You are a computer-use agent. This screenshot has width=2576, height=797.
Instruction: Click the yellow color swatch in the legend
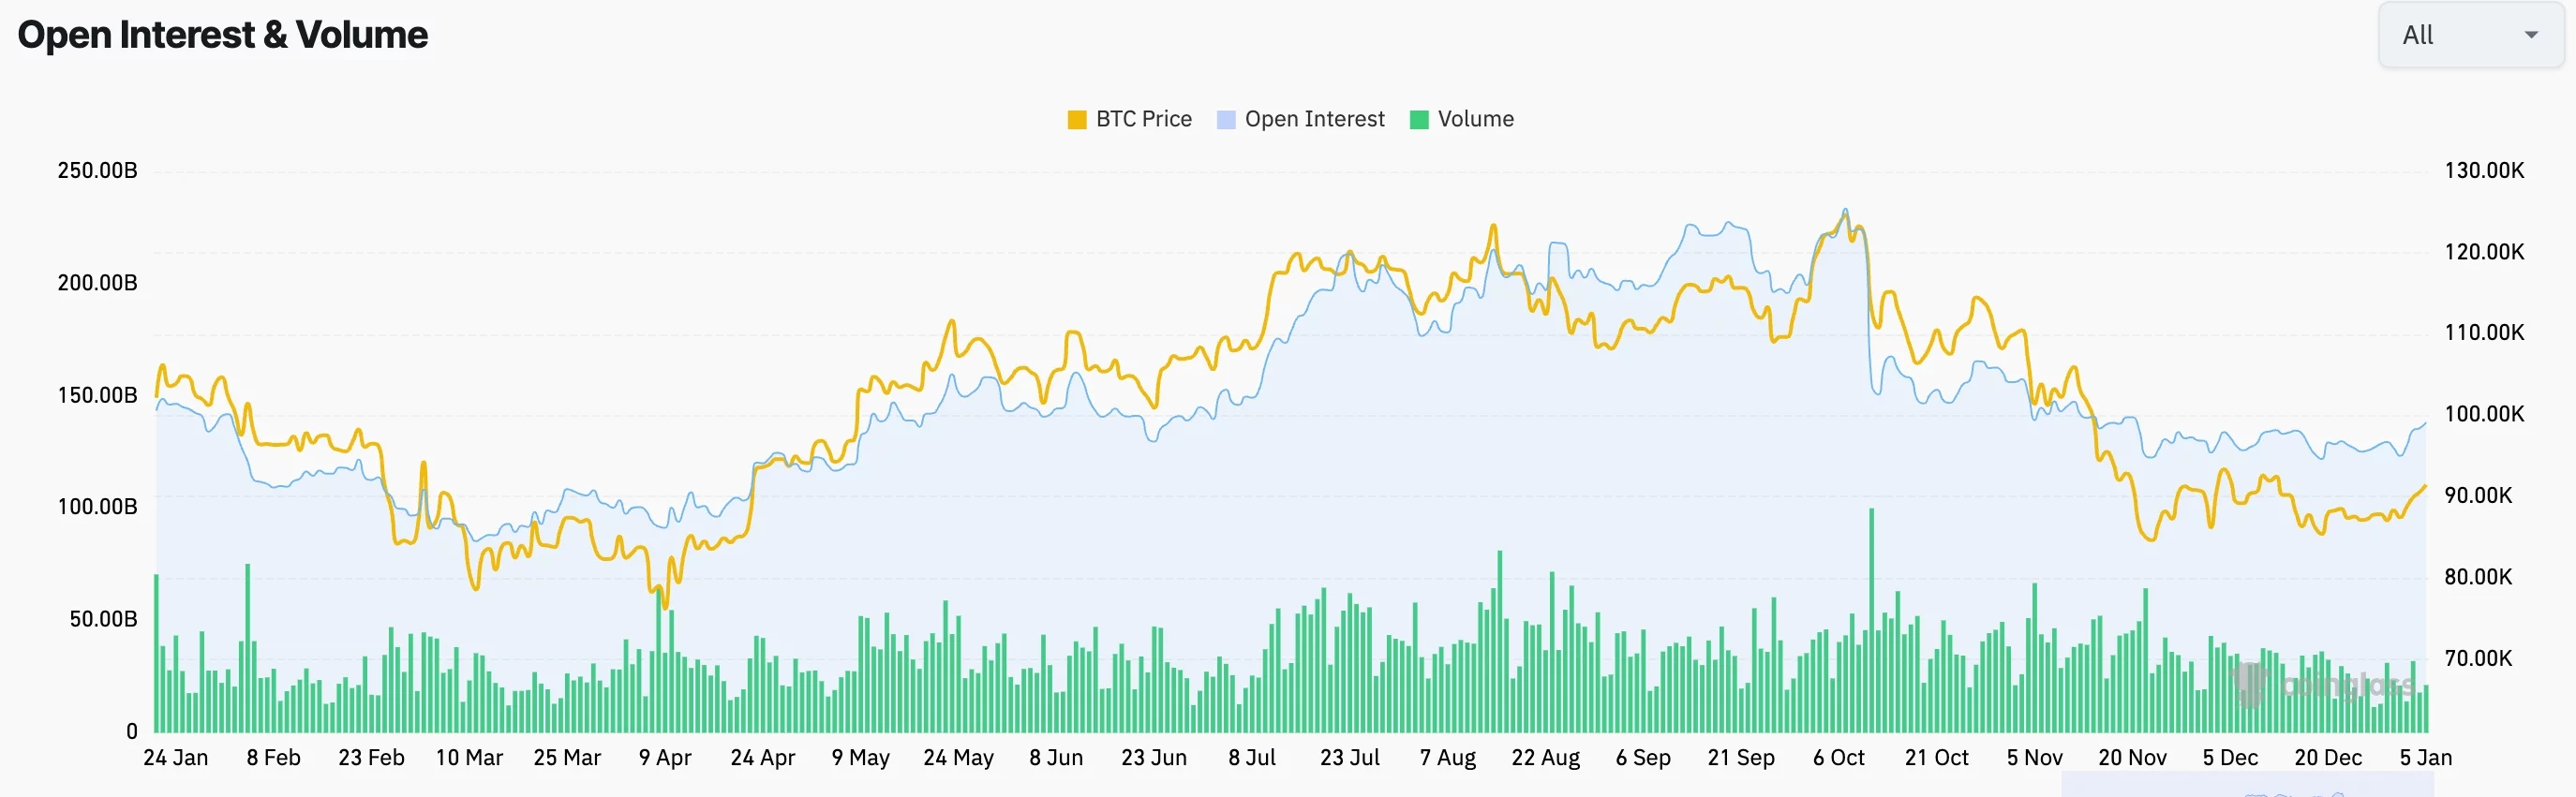1077,118
